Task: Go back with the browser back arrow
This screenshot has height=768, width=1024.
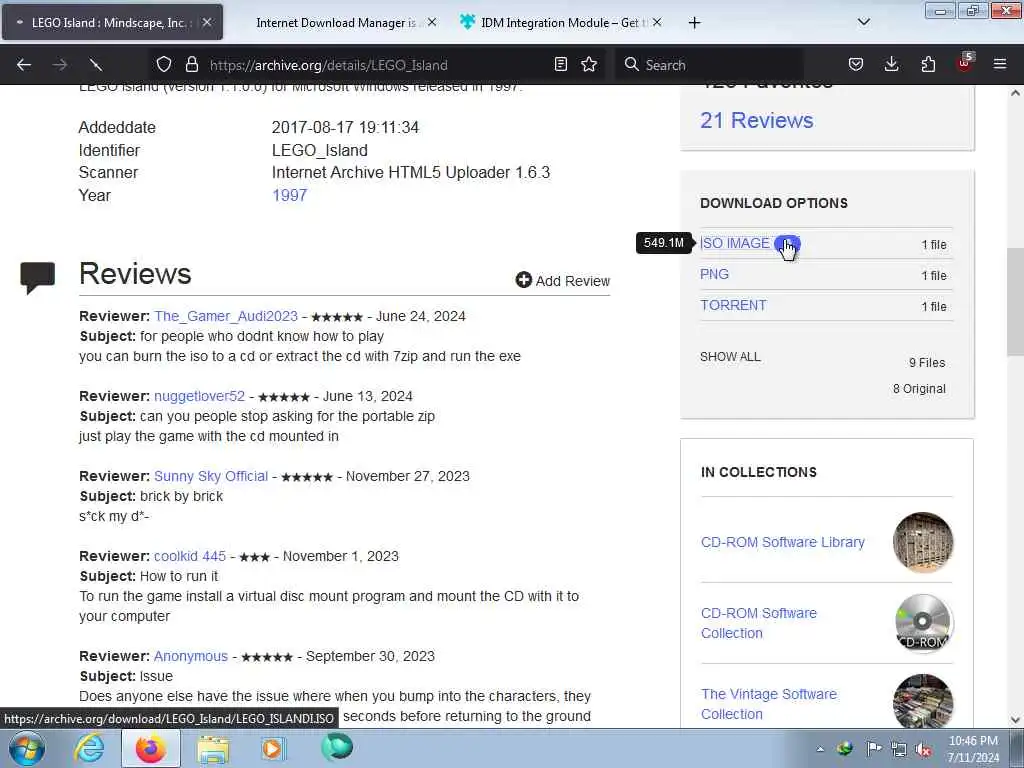Action: click(24, 65)
